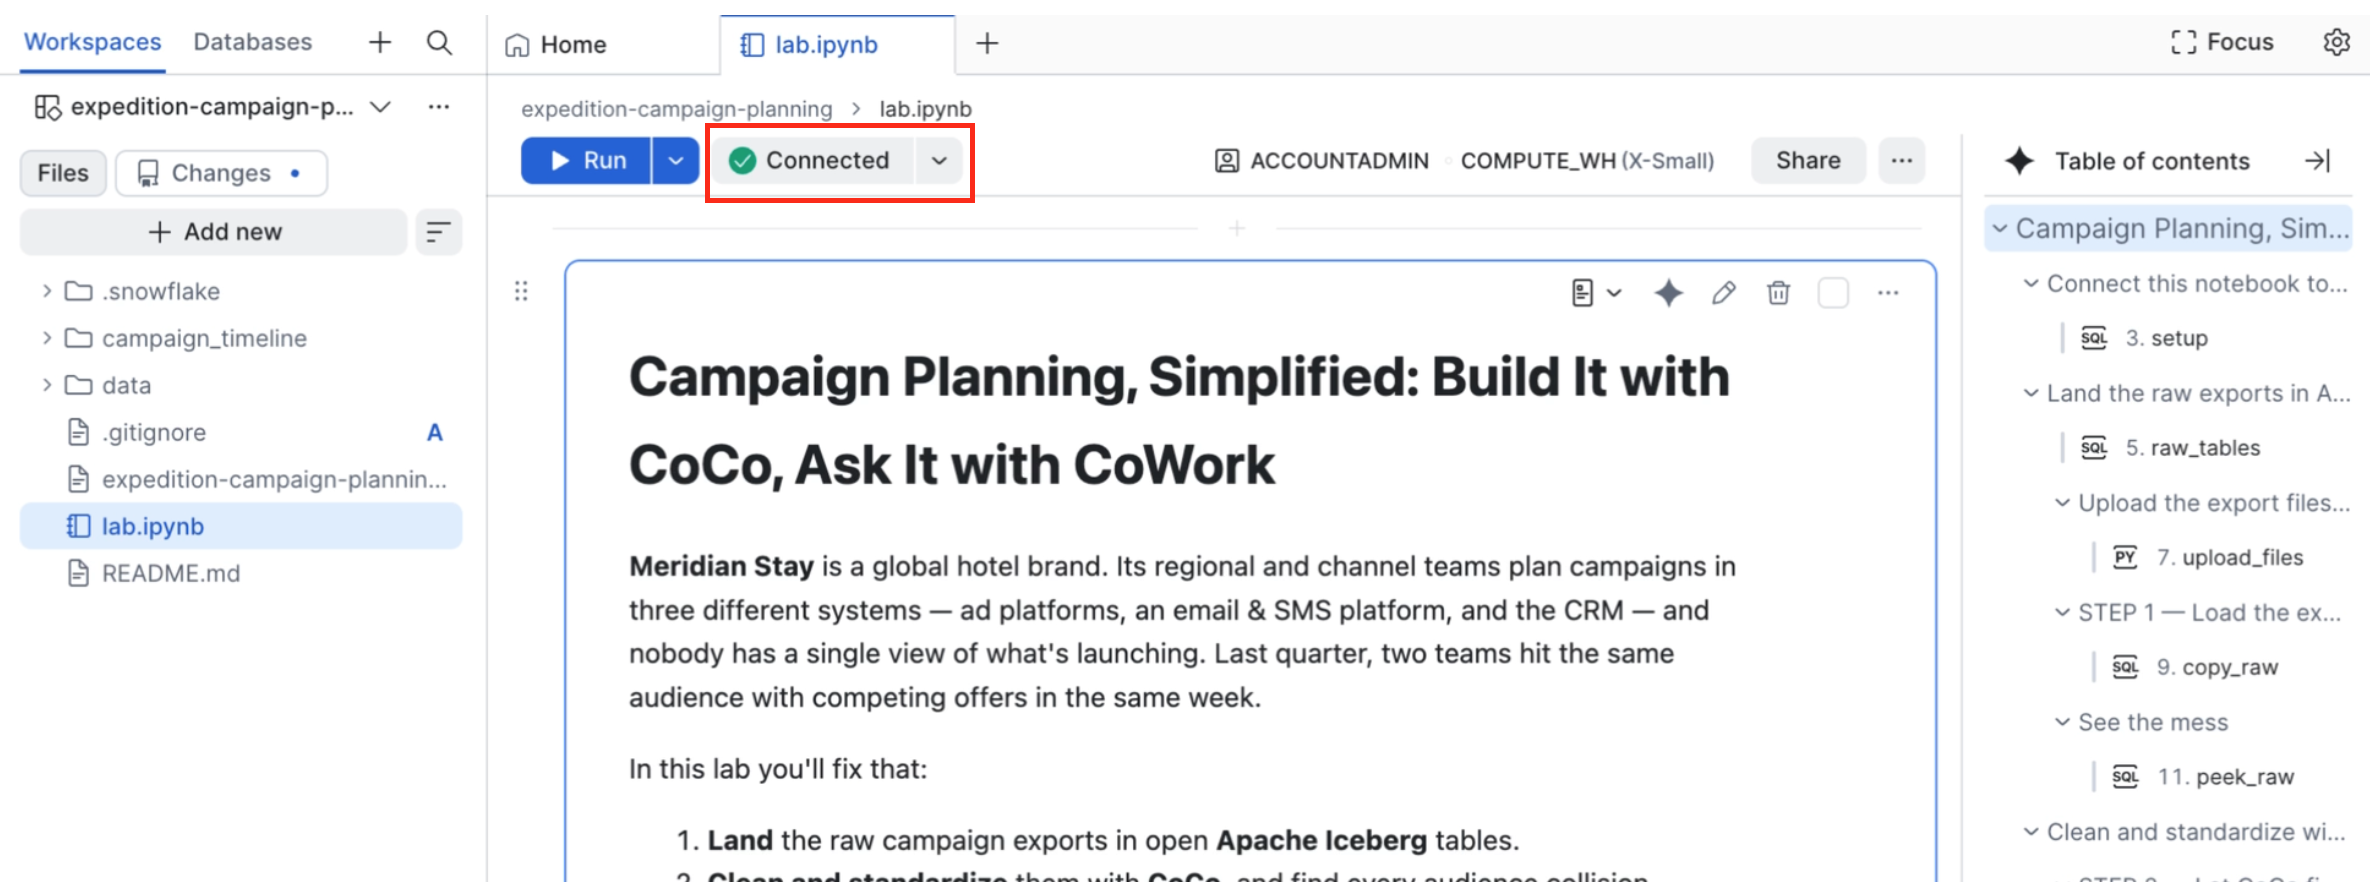Click the Share button
Image resolution: width=2370 pixels, height=882 pixels.
coord(1808,161)
